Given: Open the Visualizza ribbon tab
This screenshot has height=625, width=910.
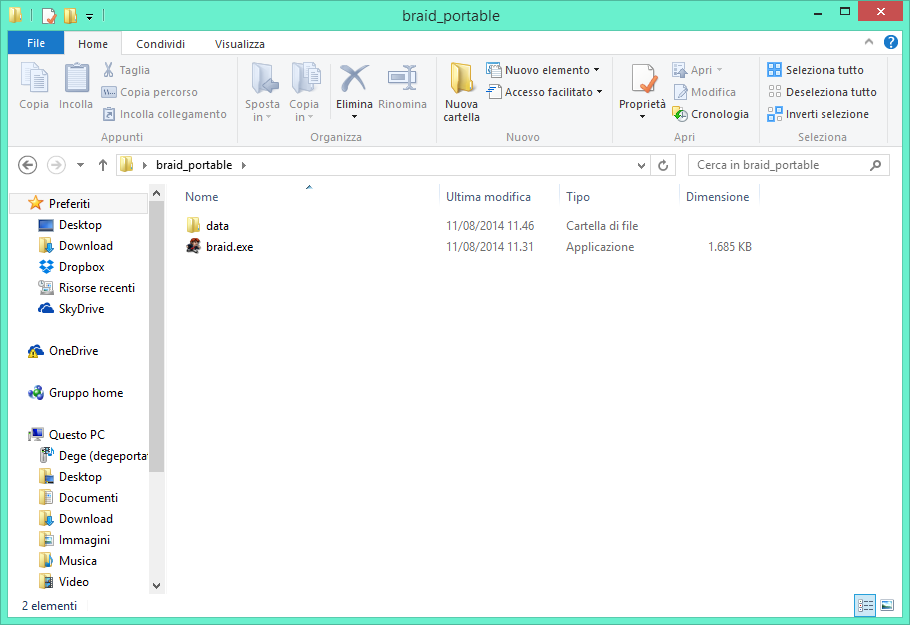Looking at the screenshot, I should pos(239,44).
